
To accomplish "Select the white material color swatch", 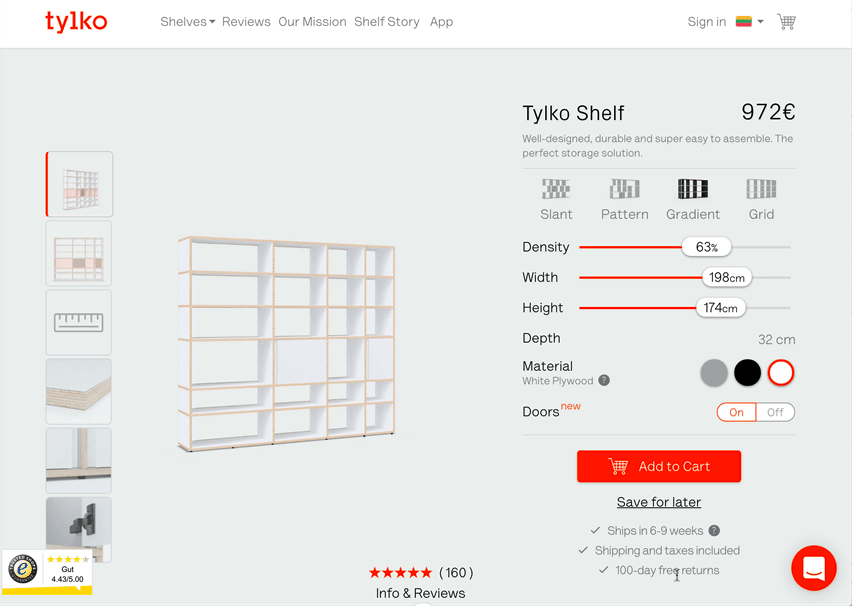I will pos(781,373).
